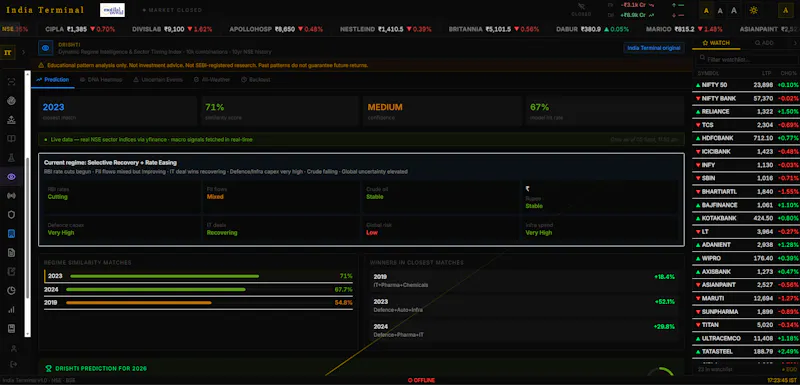Click the far-right yellow A button in the top bar

785,10
